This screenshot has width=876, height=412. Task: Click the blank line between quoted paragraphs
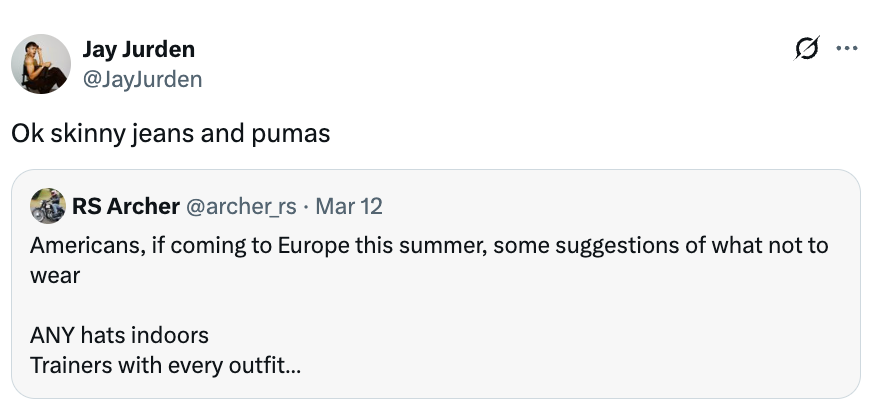tap(300, 304)
